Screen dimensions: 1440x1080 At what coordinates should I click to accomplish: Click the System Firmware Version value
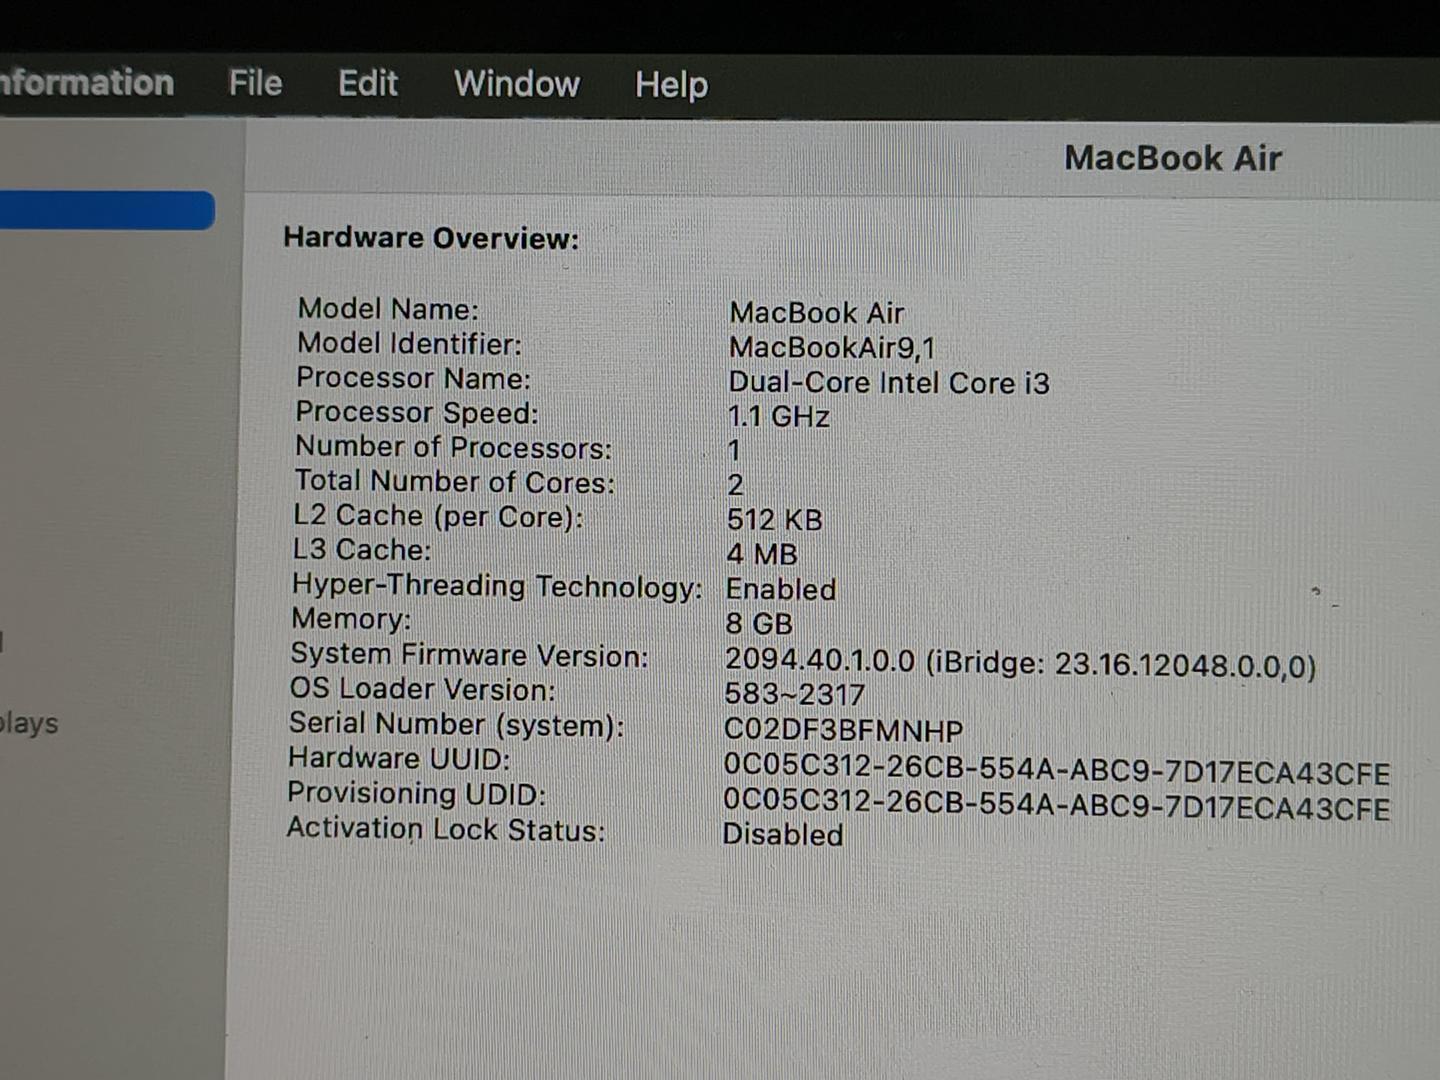[1020, 663]
